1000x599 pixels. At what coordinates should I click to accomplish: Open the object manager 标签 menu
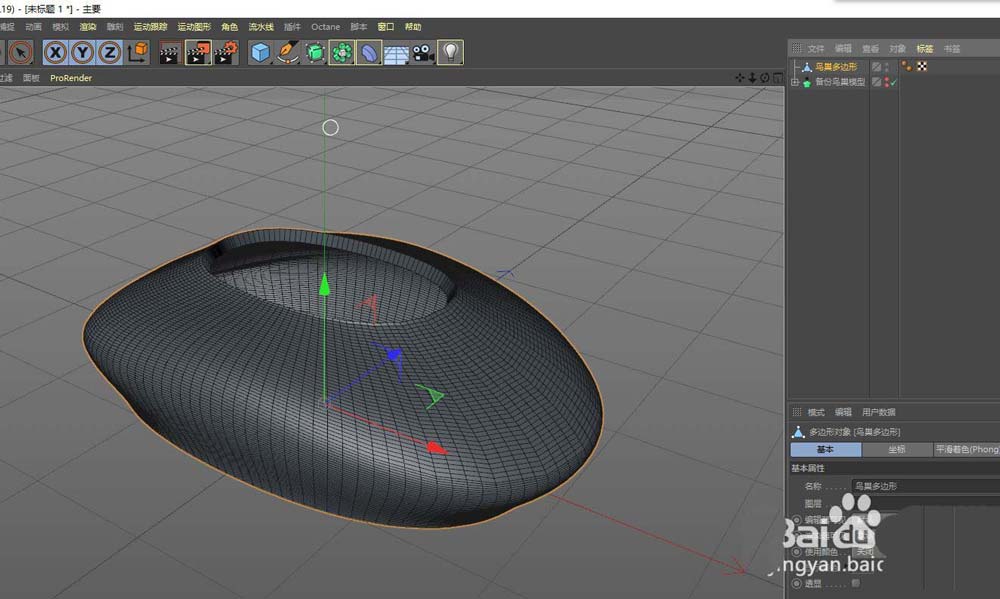point(925,48)
